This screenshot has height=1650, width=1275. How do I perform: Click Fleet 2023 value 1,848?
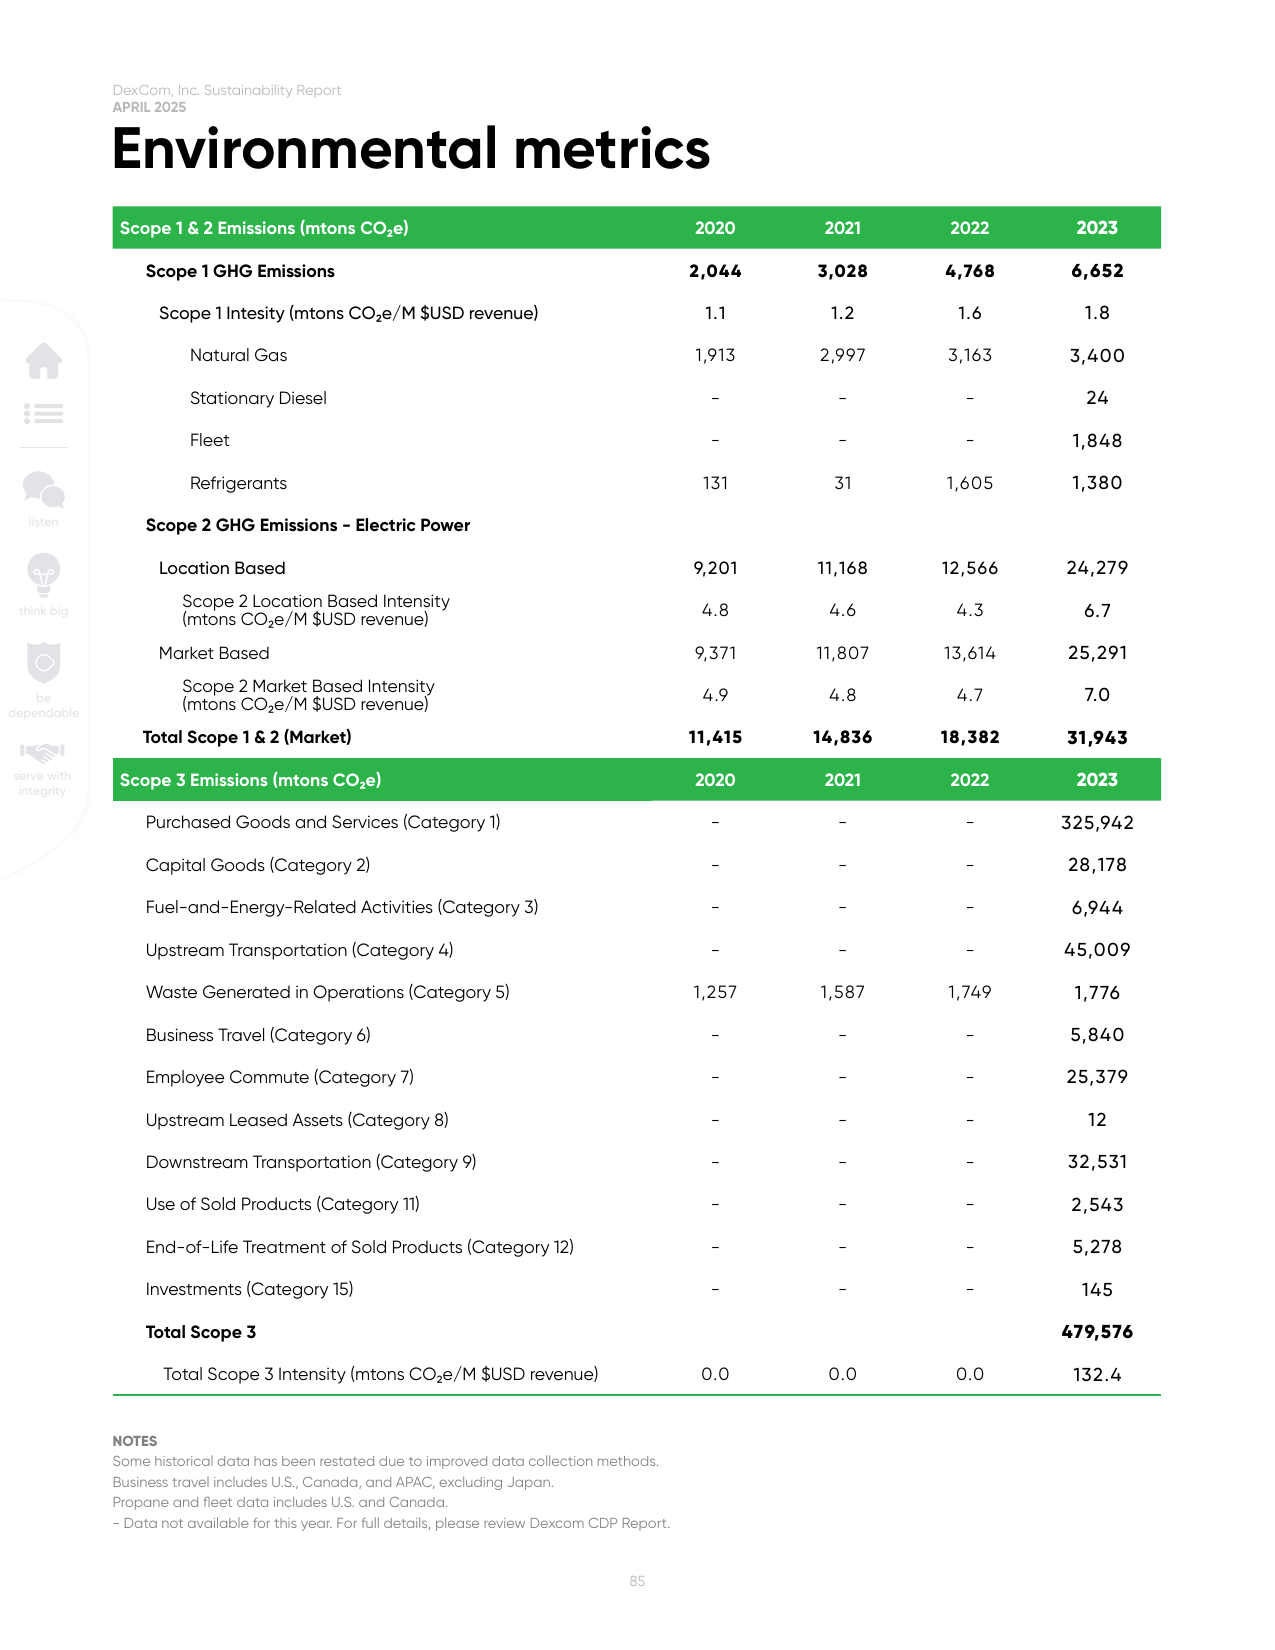pos(1097,441)
